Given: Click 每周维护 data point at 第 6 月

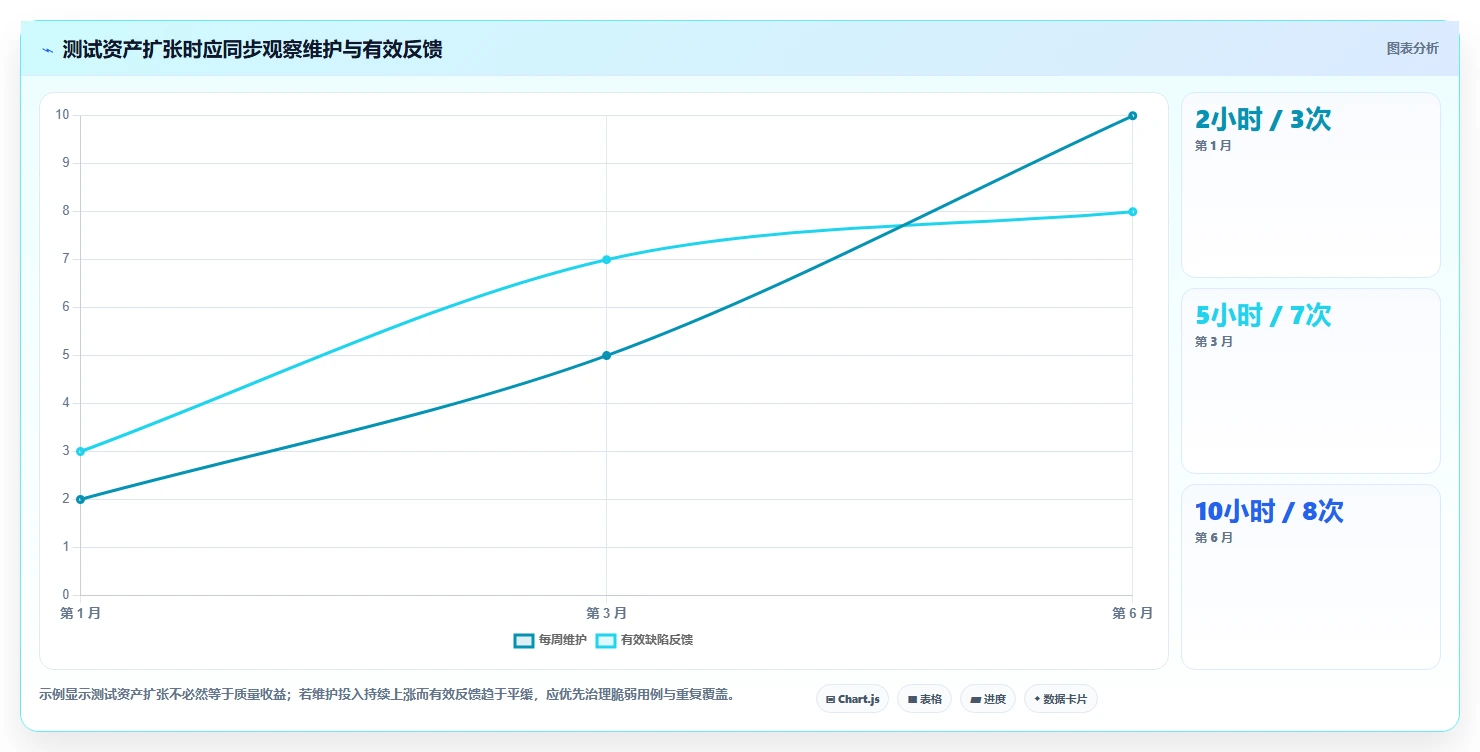Looking at the screenshot, I should [x=1132, y=115].
